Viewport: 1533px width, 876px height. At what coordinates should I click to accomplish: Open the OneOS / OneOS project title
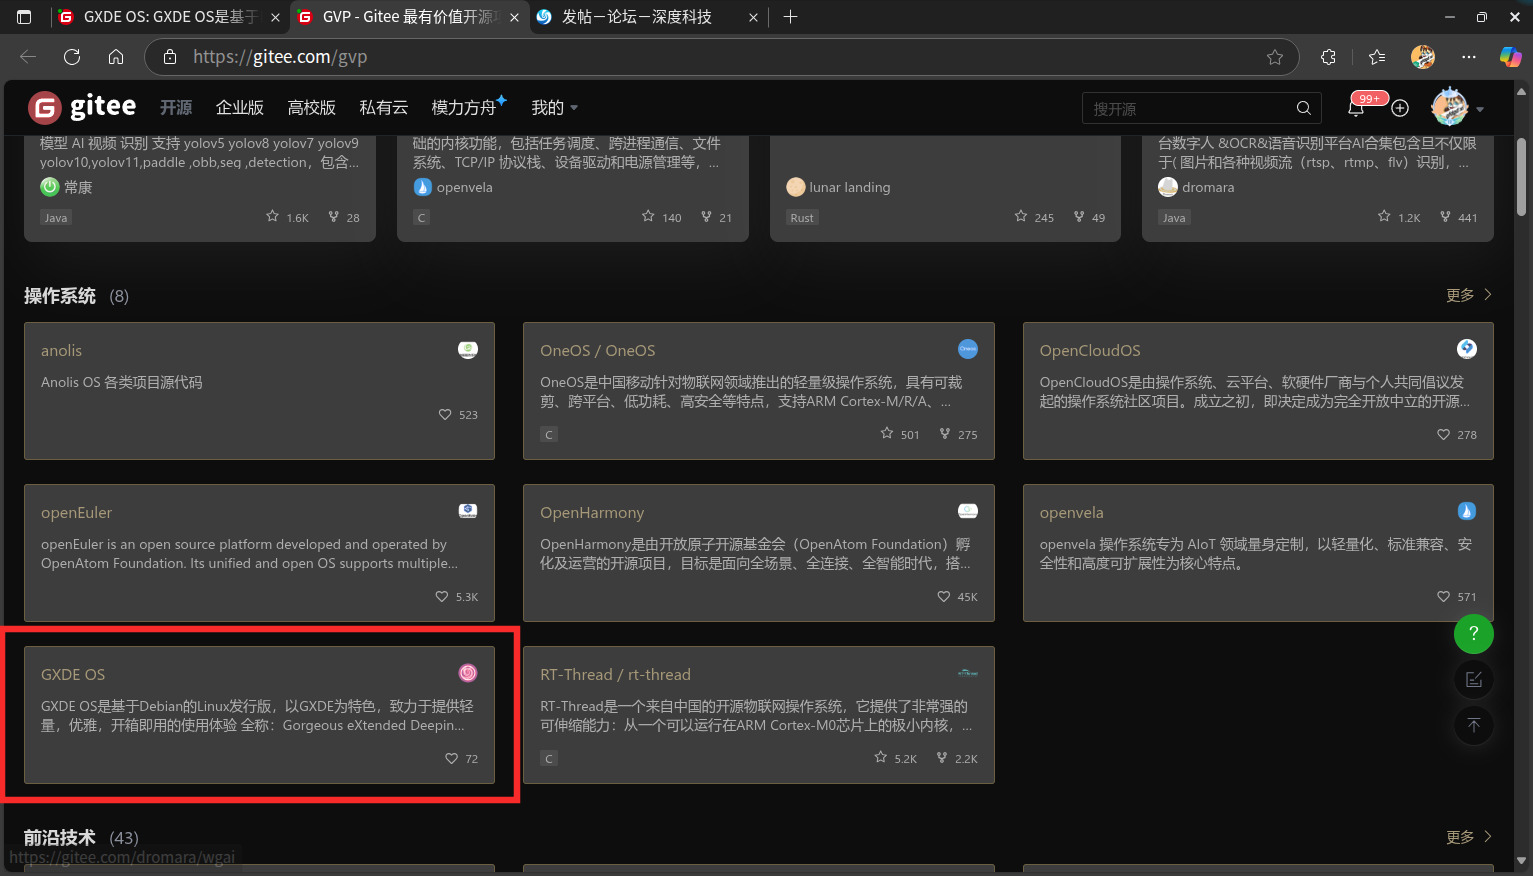point(598,350)
